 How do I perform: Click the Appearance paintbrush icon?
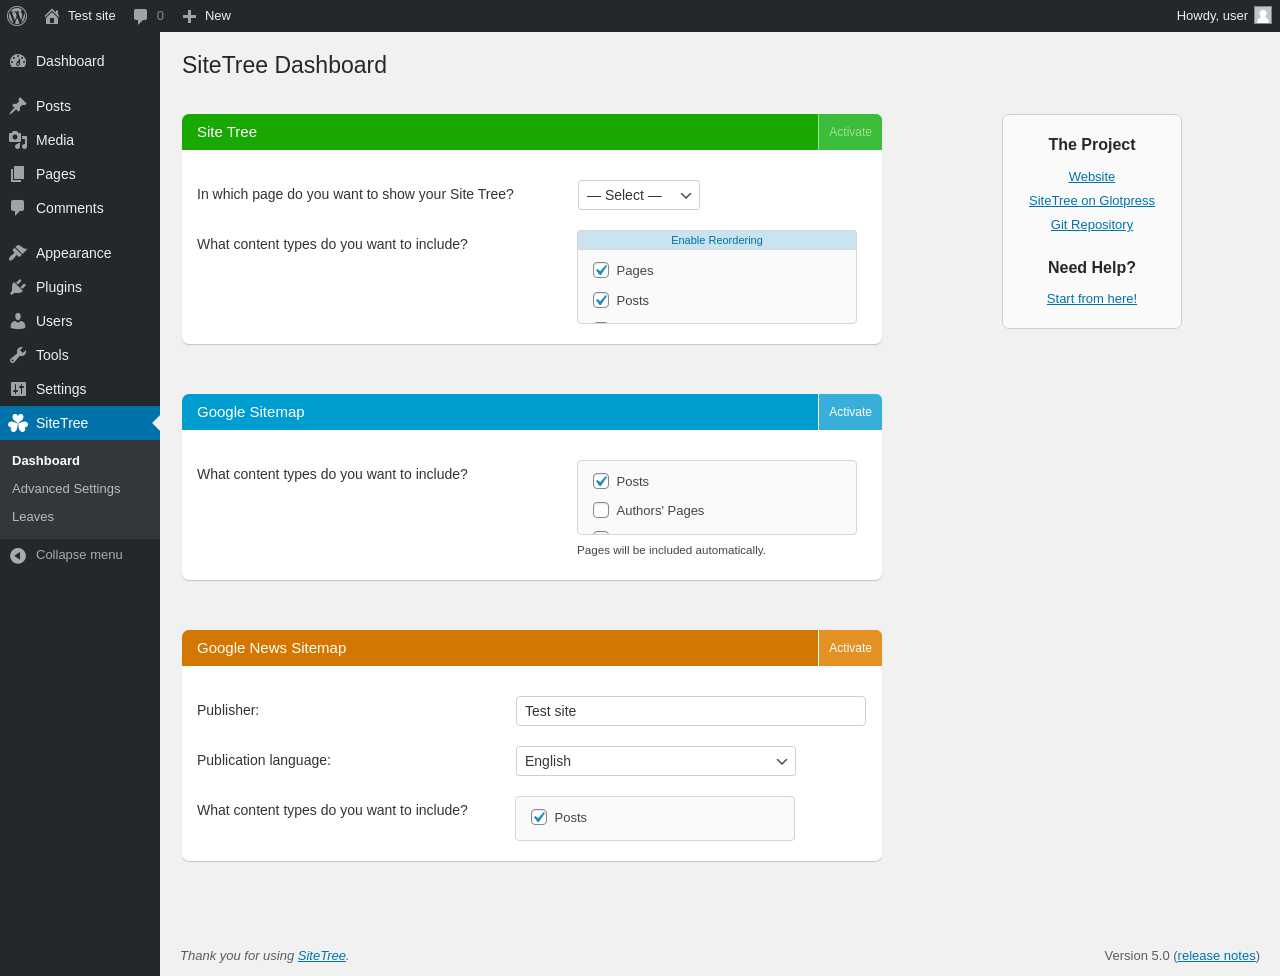click(x=18, y=253)
